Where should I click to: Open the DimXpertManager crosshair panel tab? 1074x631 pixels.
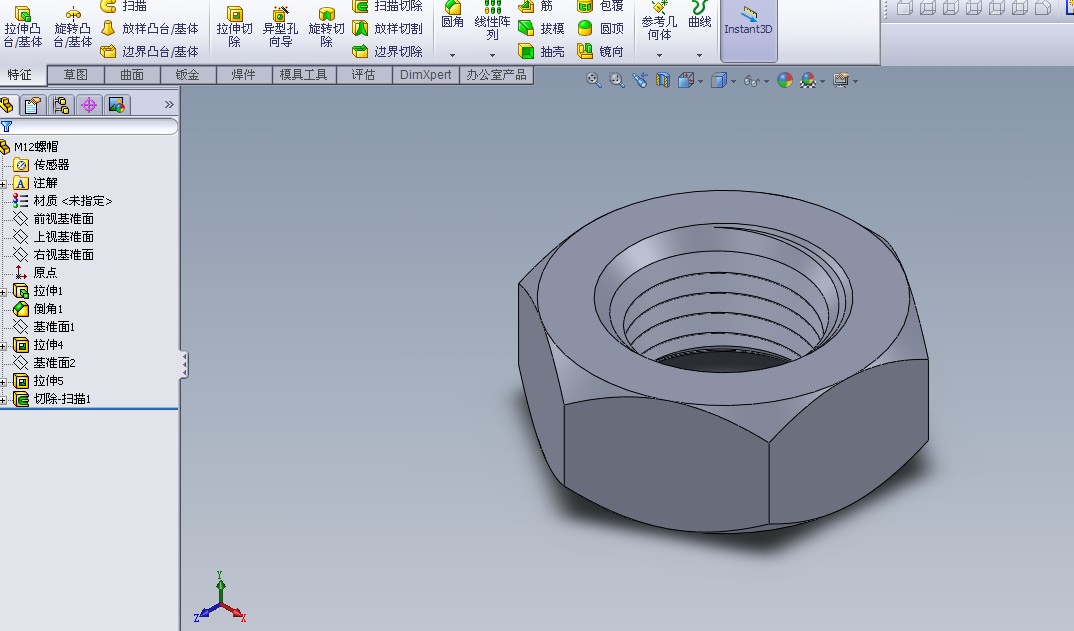(x=88, y=105)
